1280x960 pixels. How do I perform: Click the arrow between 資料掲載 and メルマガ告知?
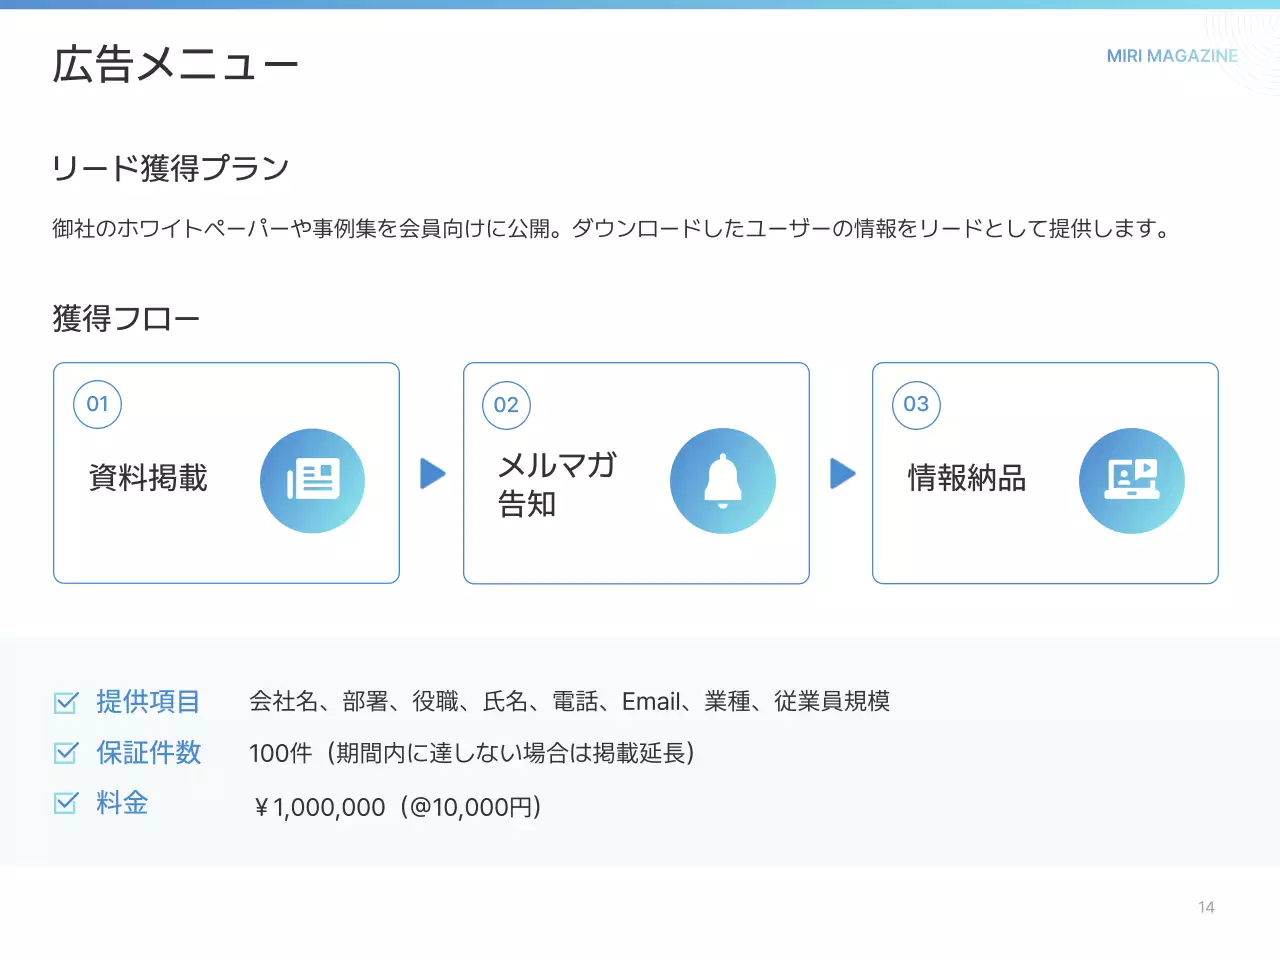click(431, 474)
